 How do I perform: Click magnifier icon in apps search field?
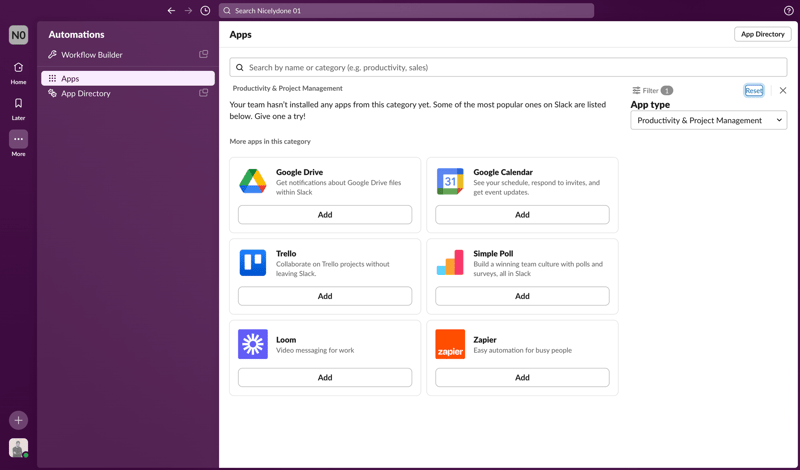tap(240, 67)
